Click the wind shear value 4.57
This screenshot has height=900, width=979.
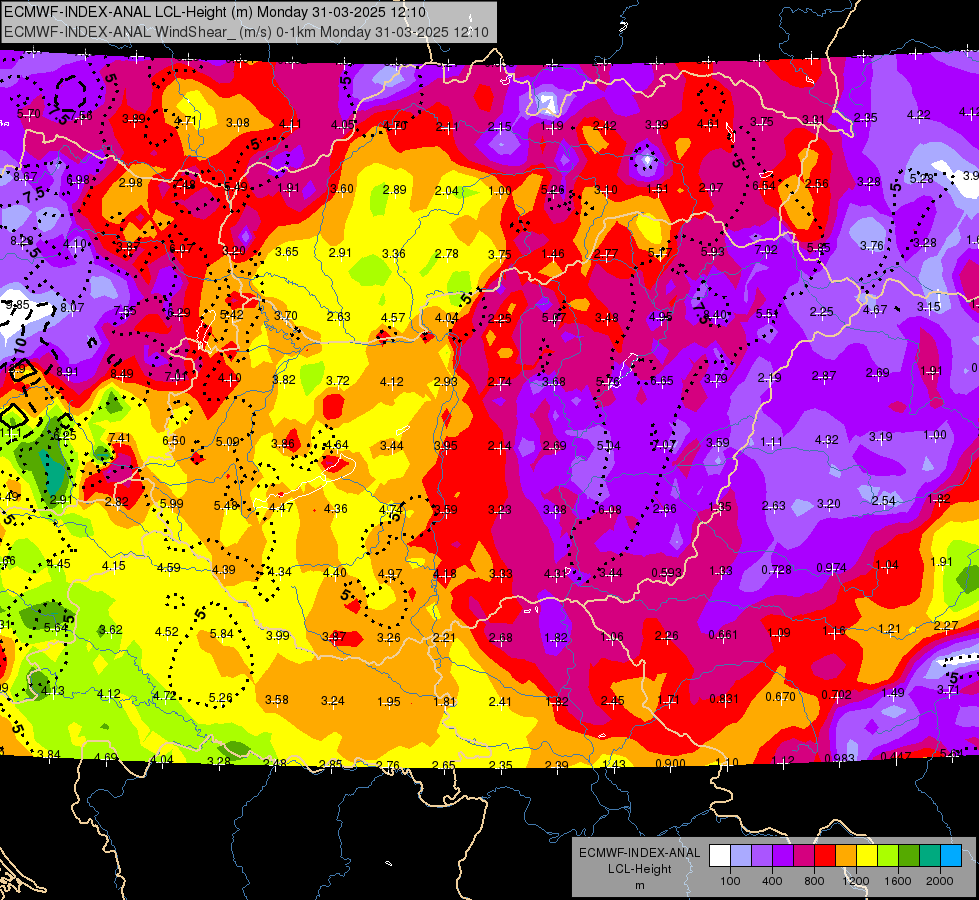(393, 317)
